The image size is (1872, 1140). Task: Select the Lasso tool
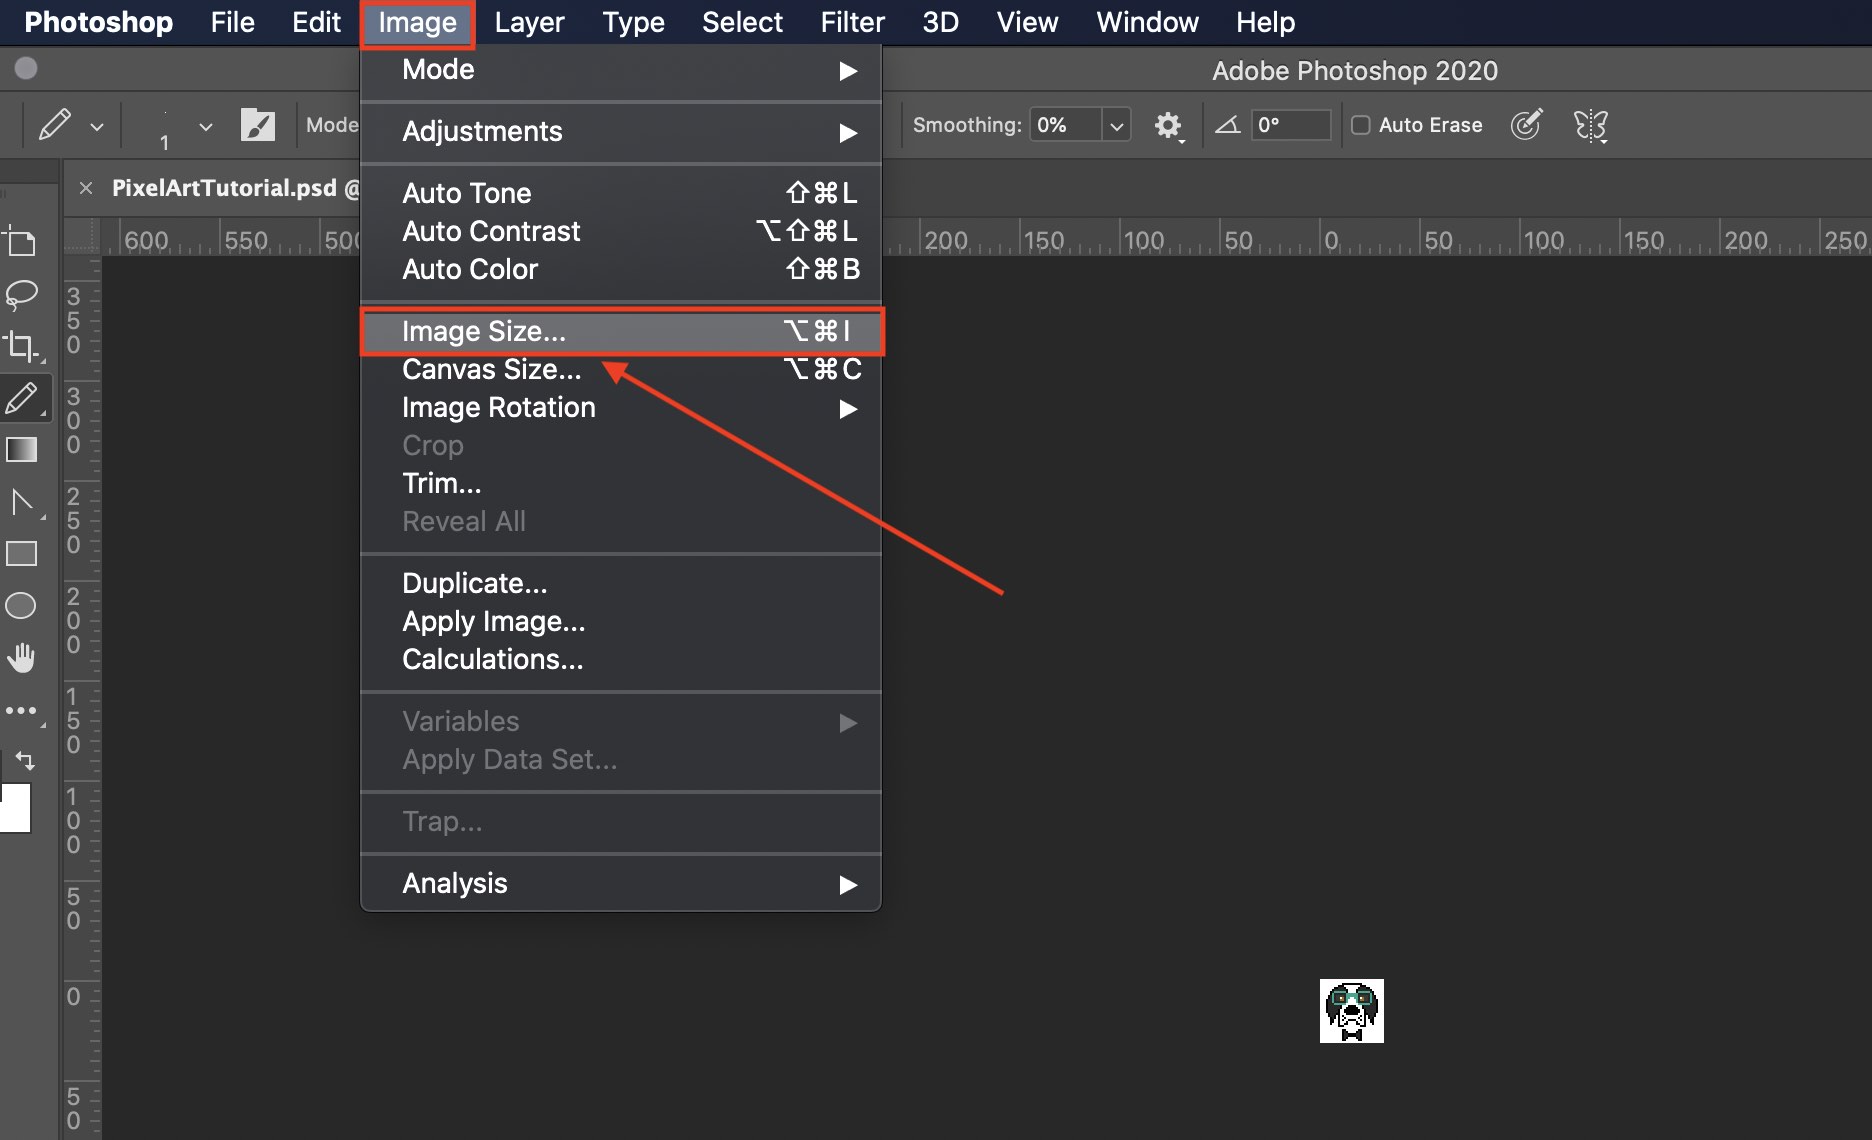pyautogui.click(x=21, y=294)
